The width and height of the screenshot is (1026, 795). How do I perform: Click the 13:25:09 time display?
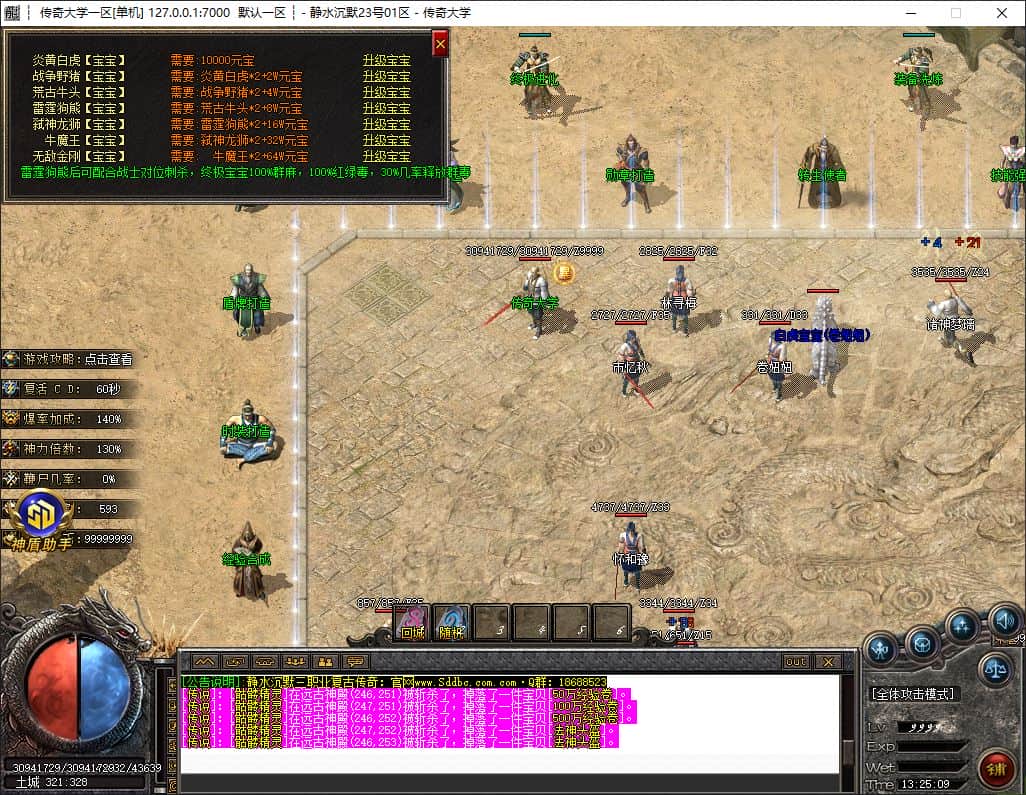click(x=925, y=784)
